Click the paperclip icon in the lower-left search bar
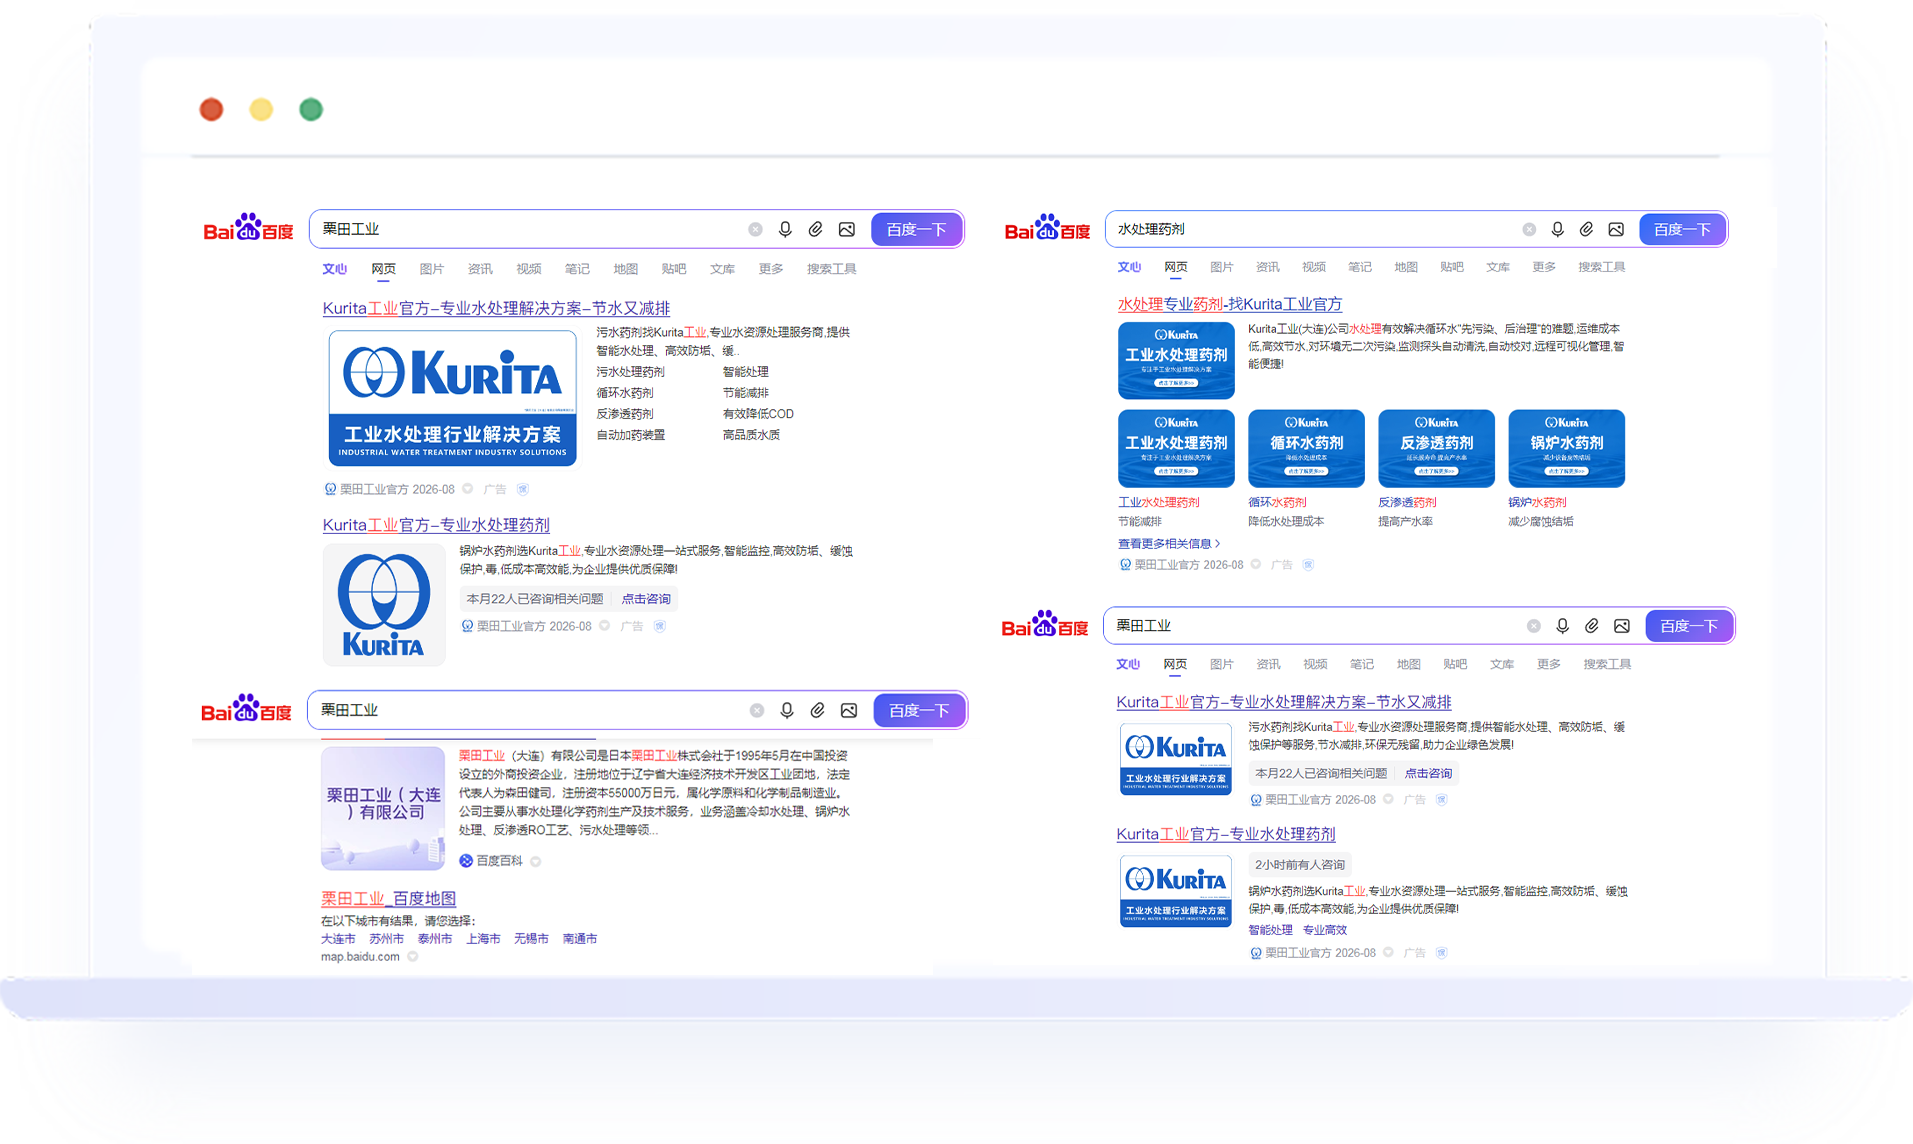 [x=818, y=710]
